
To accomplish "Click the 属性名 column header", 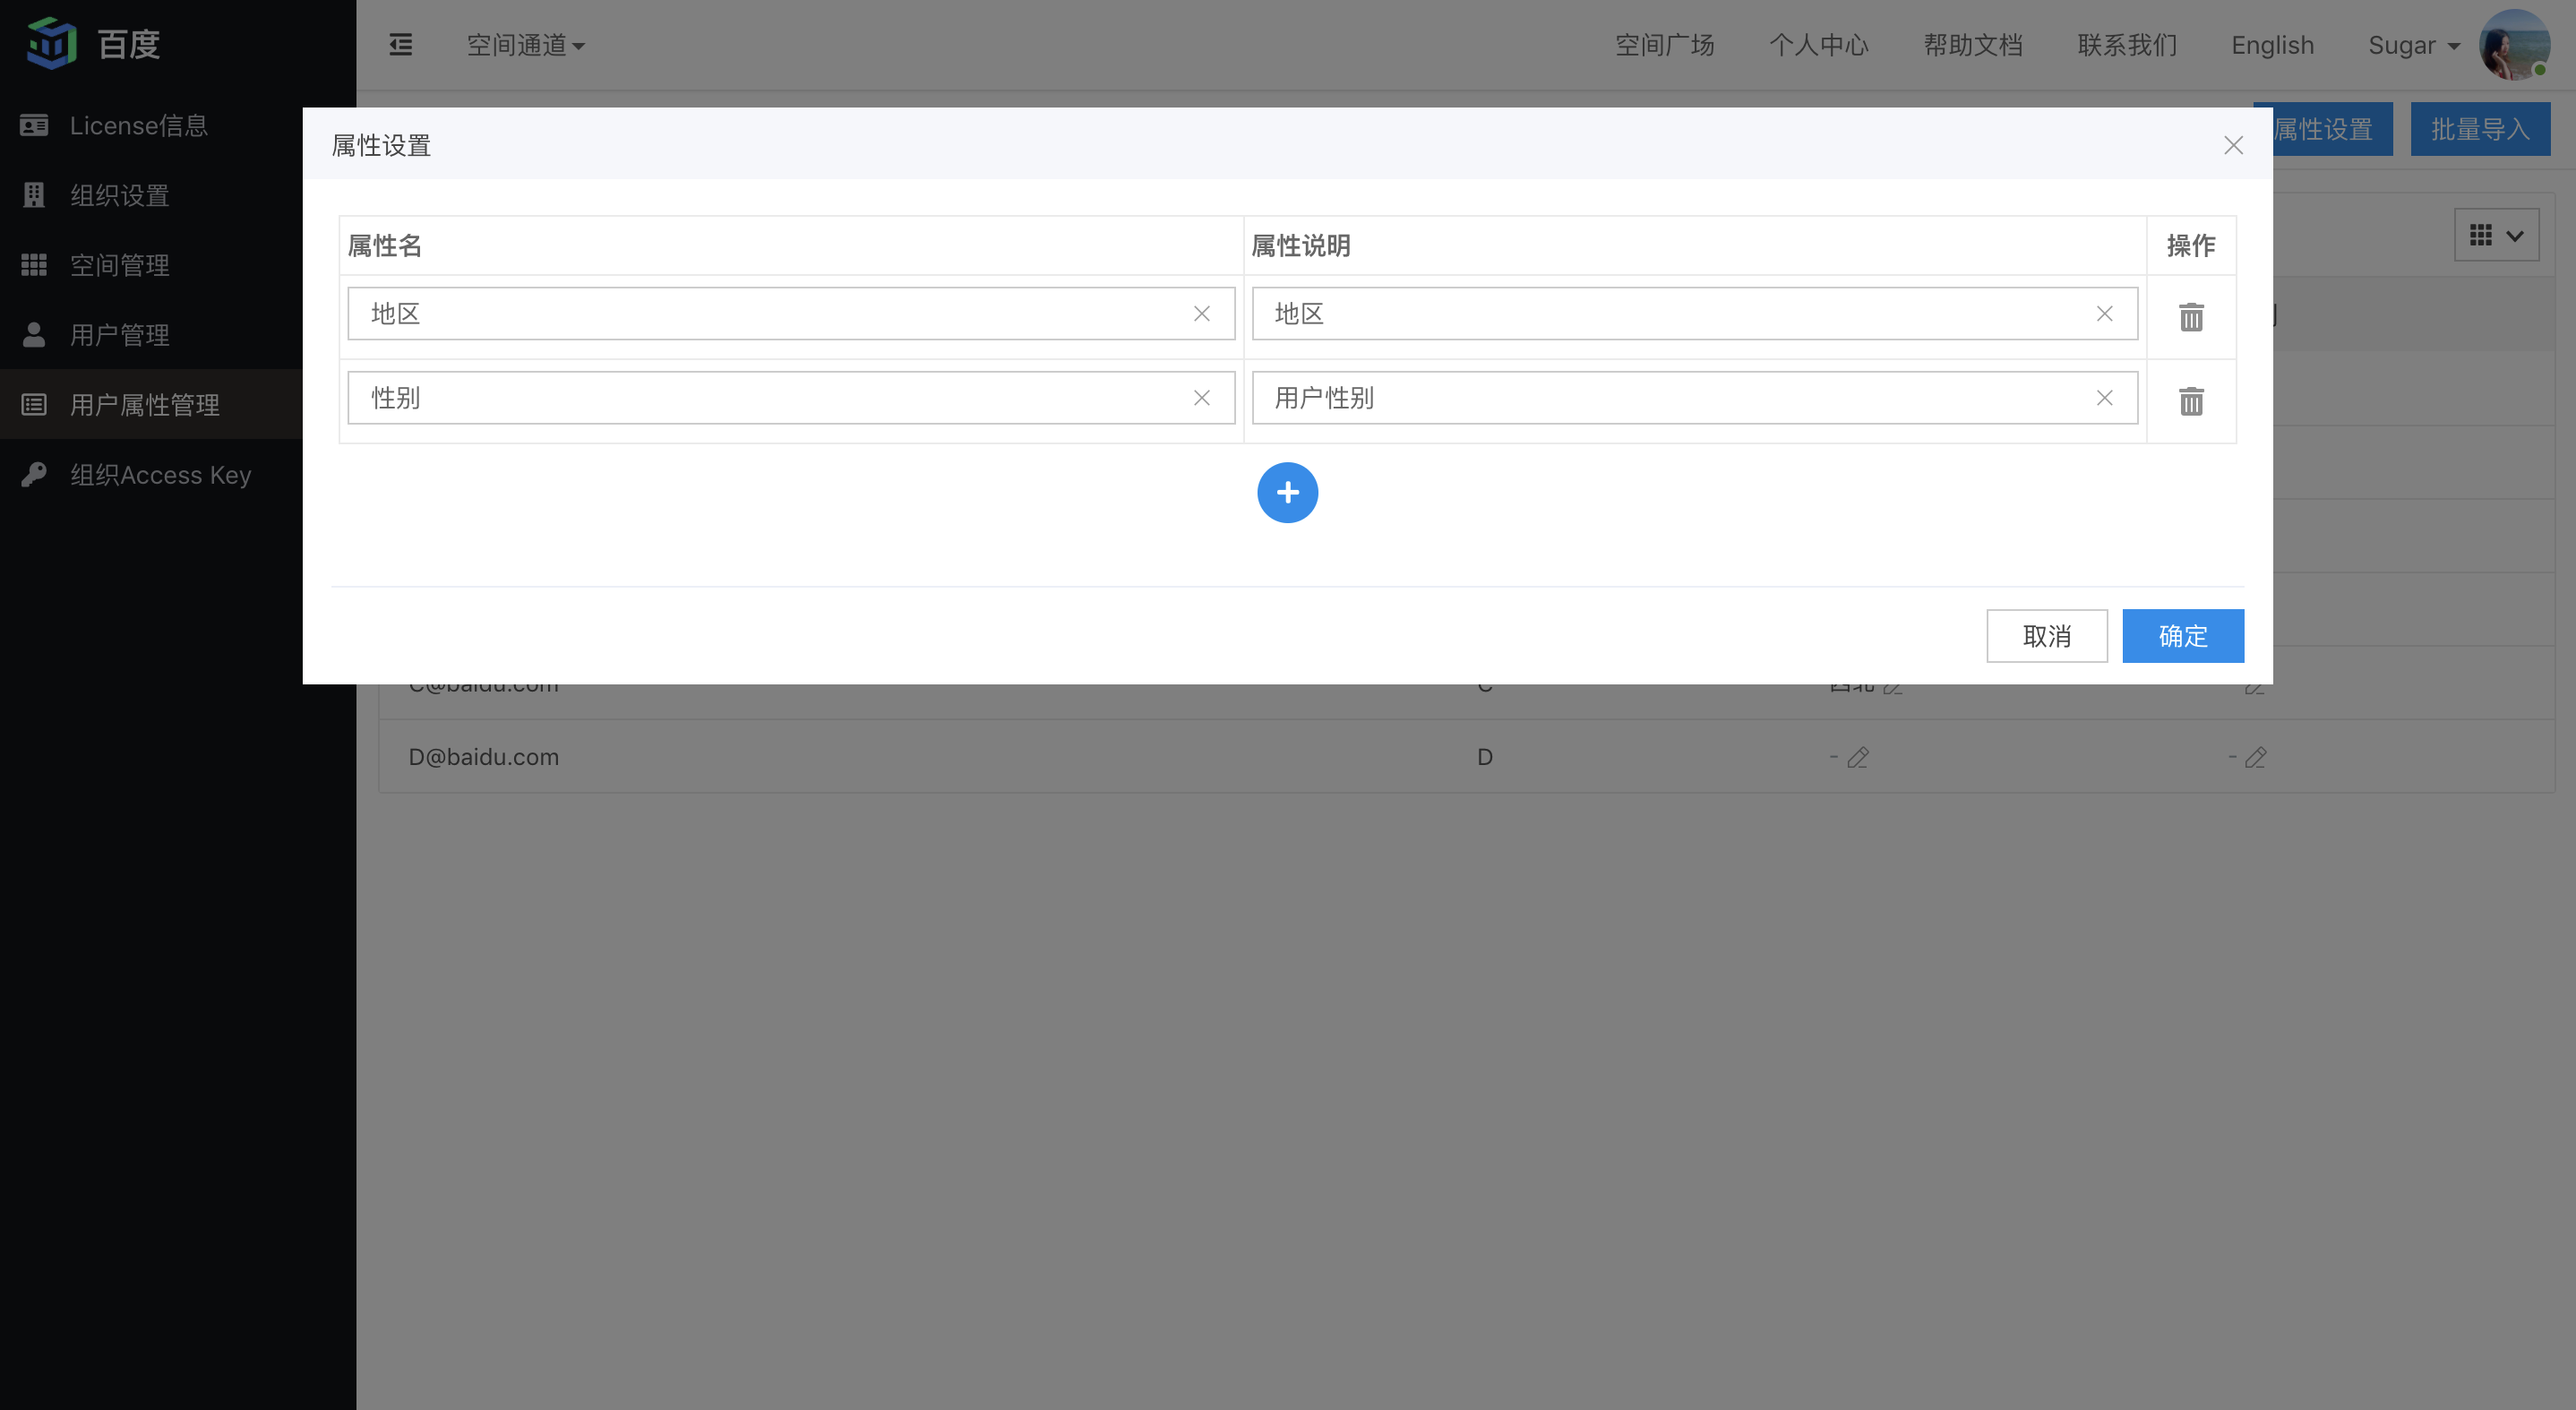I will (x=791, y=245).
